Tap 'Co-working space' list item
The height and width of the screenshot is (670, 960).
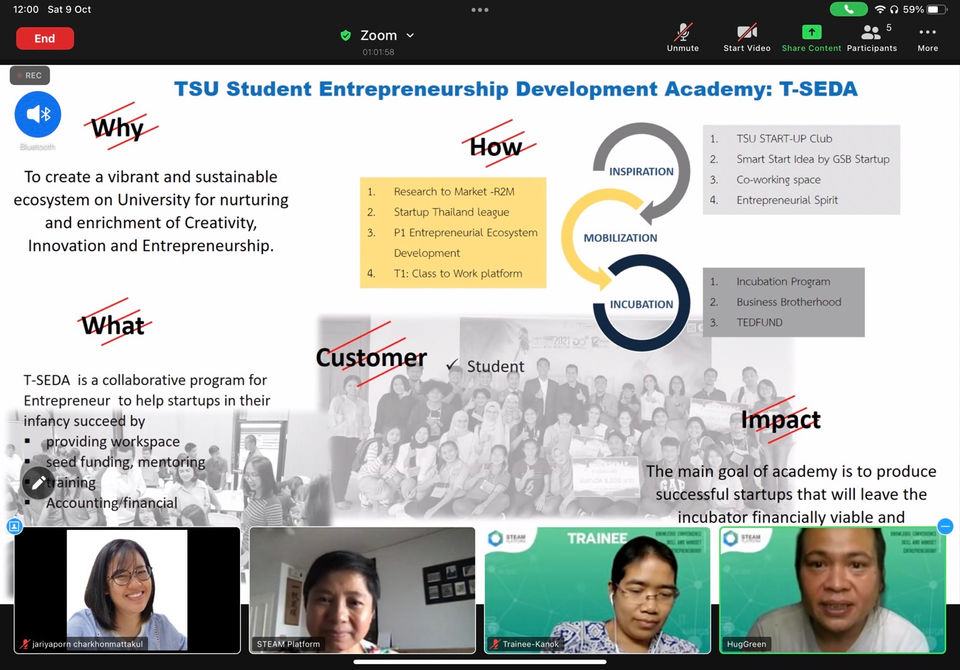778,180
